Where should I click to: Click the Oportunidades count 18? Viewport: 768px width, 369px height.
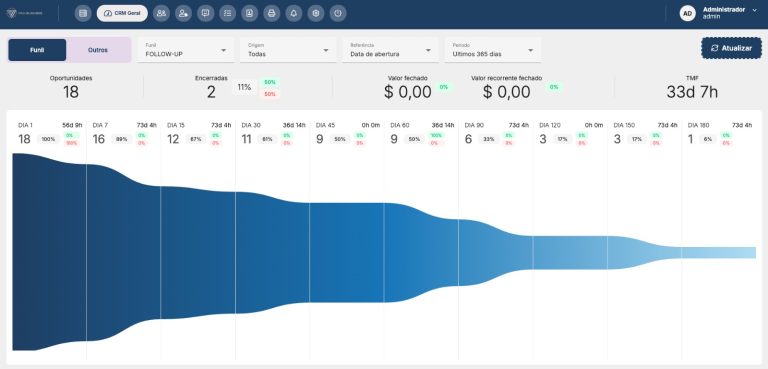(x=71, y=92)
